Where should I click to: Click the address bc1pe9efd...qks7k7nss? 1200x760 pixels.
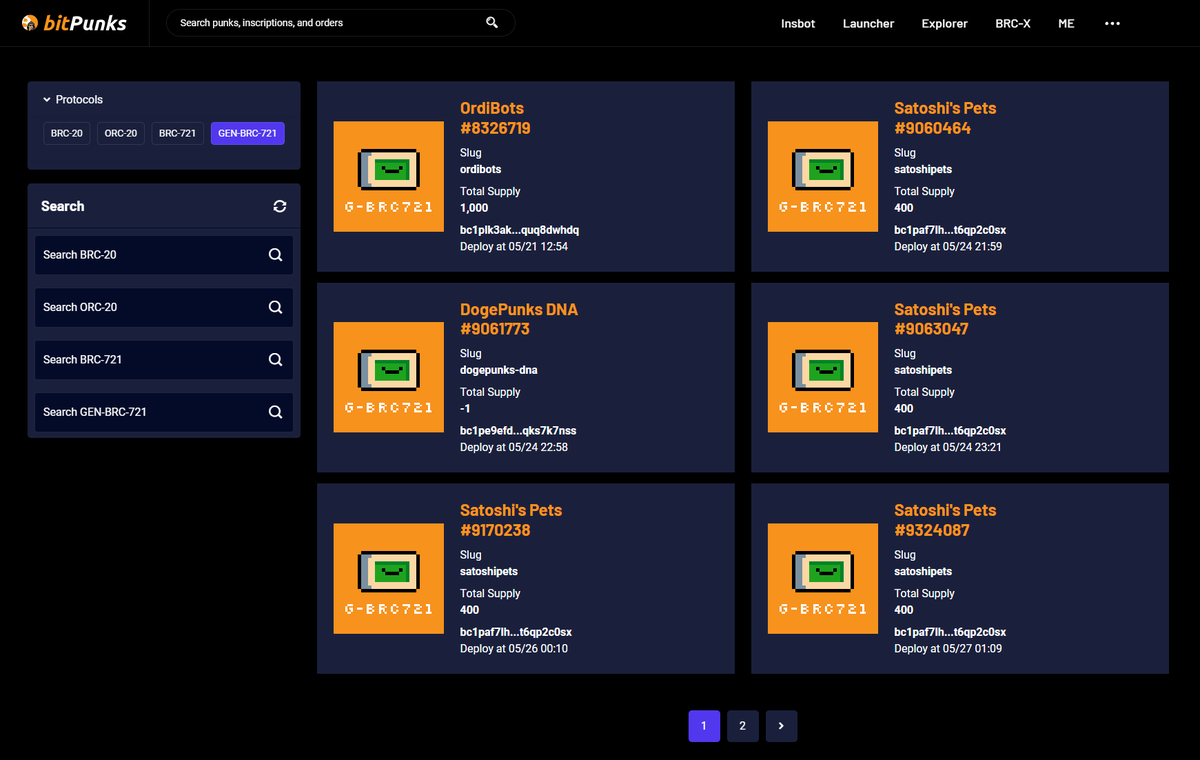pyautogui.click(x=518, y=431)
